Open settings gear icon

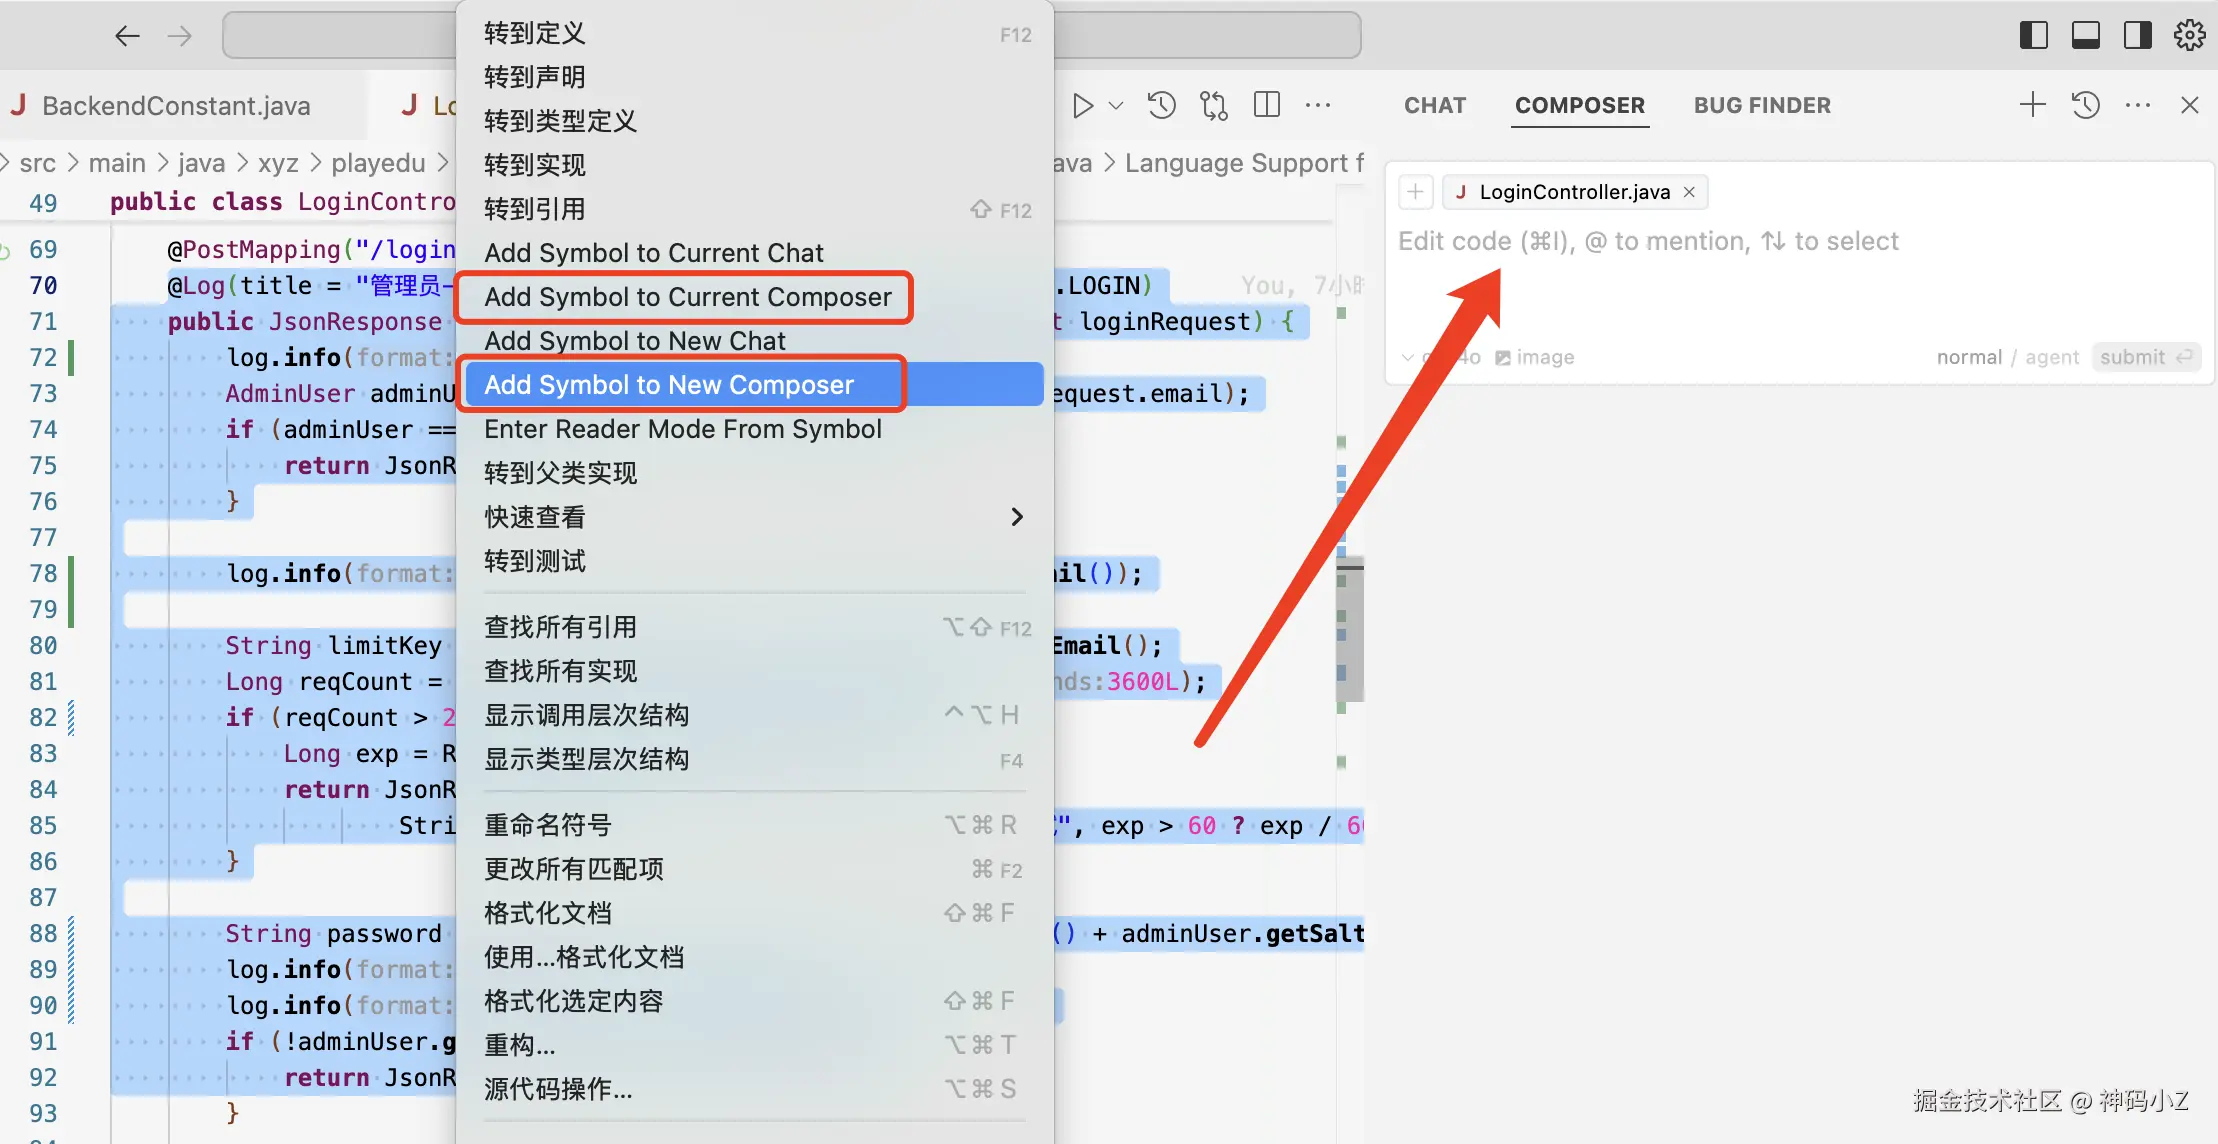(2189, 36)
